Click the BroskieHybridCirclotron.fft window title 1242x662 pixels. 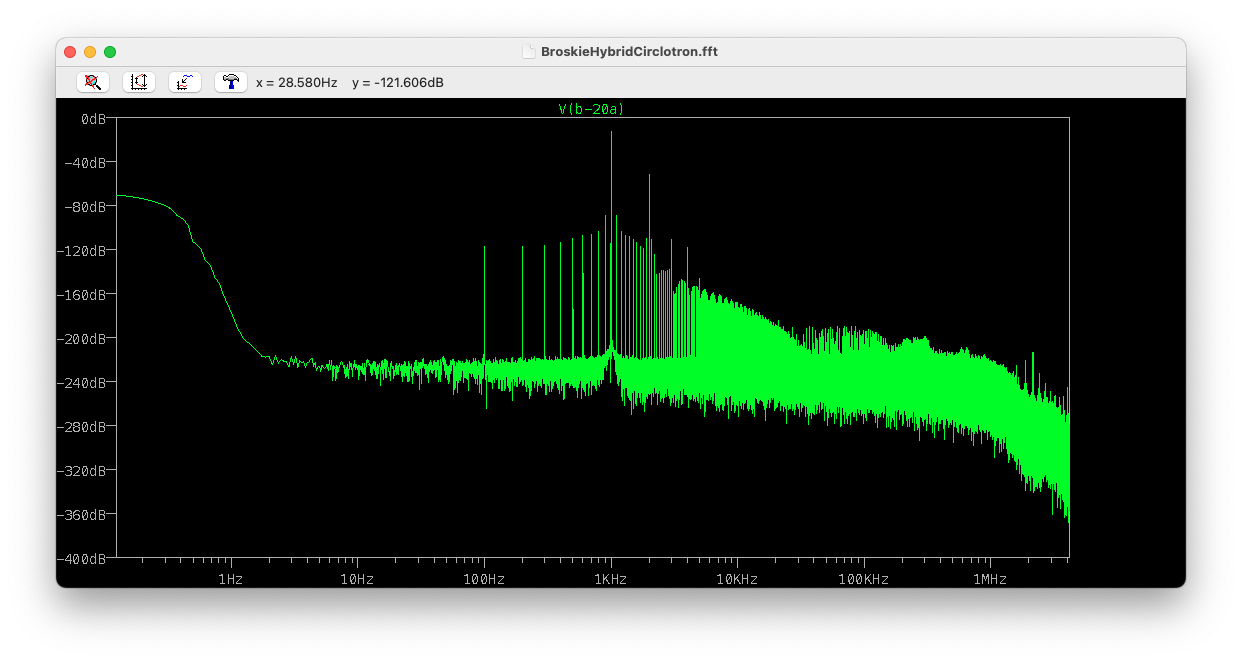[629, 52]
